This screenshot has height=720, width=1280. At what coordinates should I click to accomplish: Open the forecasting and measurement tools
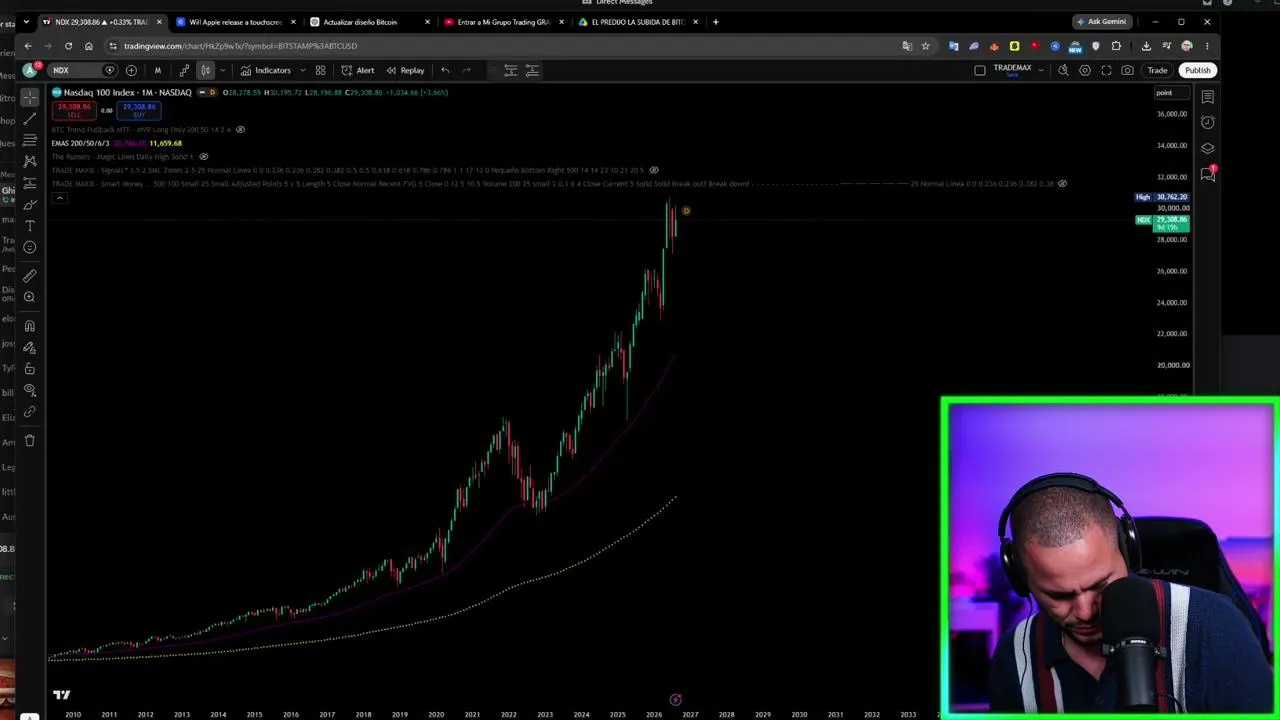30,183
